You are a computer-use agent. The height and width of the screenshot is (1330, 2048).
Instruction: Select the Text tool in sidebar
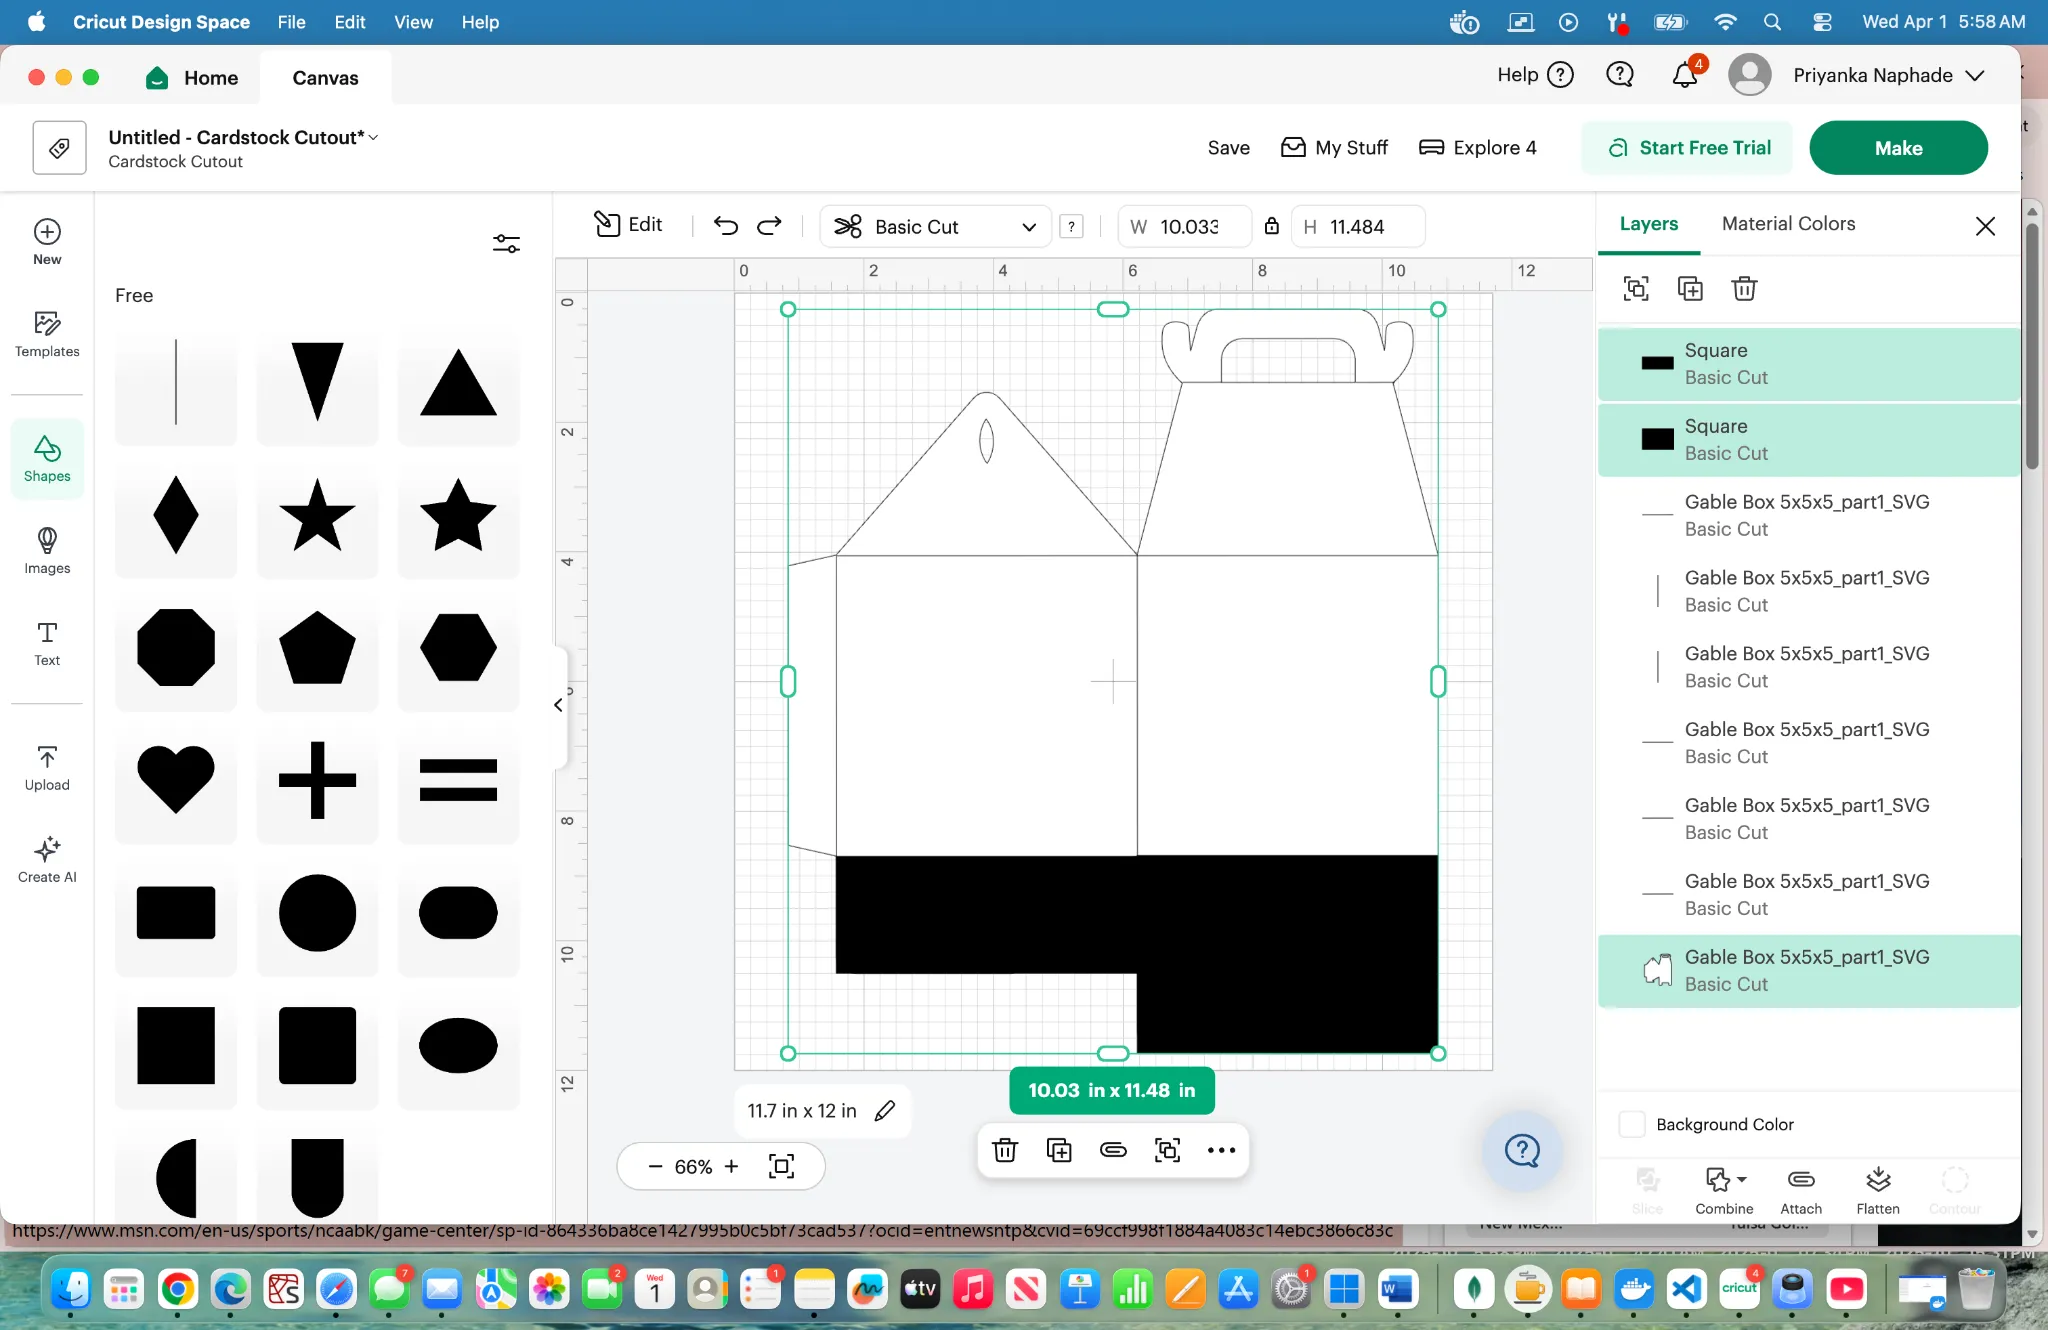(x=47, y=643)
